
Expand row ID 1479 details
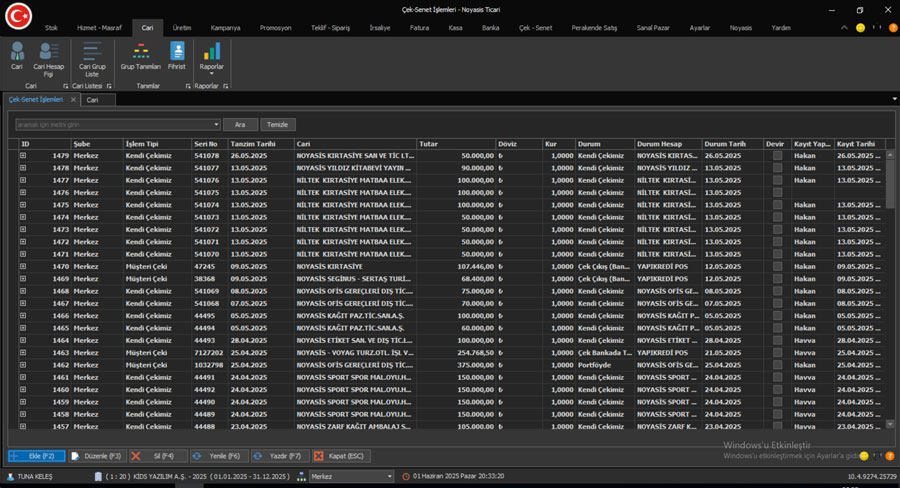pos(23,156)
